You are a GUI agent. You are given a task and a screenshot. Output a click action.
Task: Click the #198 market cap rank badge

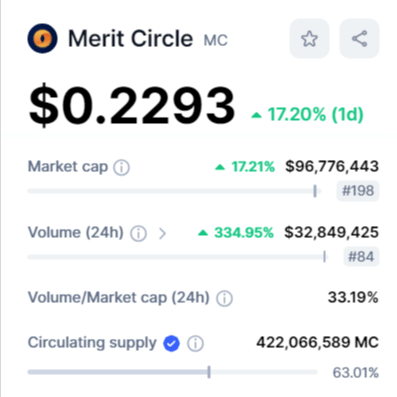358,191
